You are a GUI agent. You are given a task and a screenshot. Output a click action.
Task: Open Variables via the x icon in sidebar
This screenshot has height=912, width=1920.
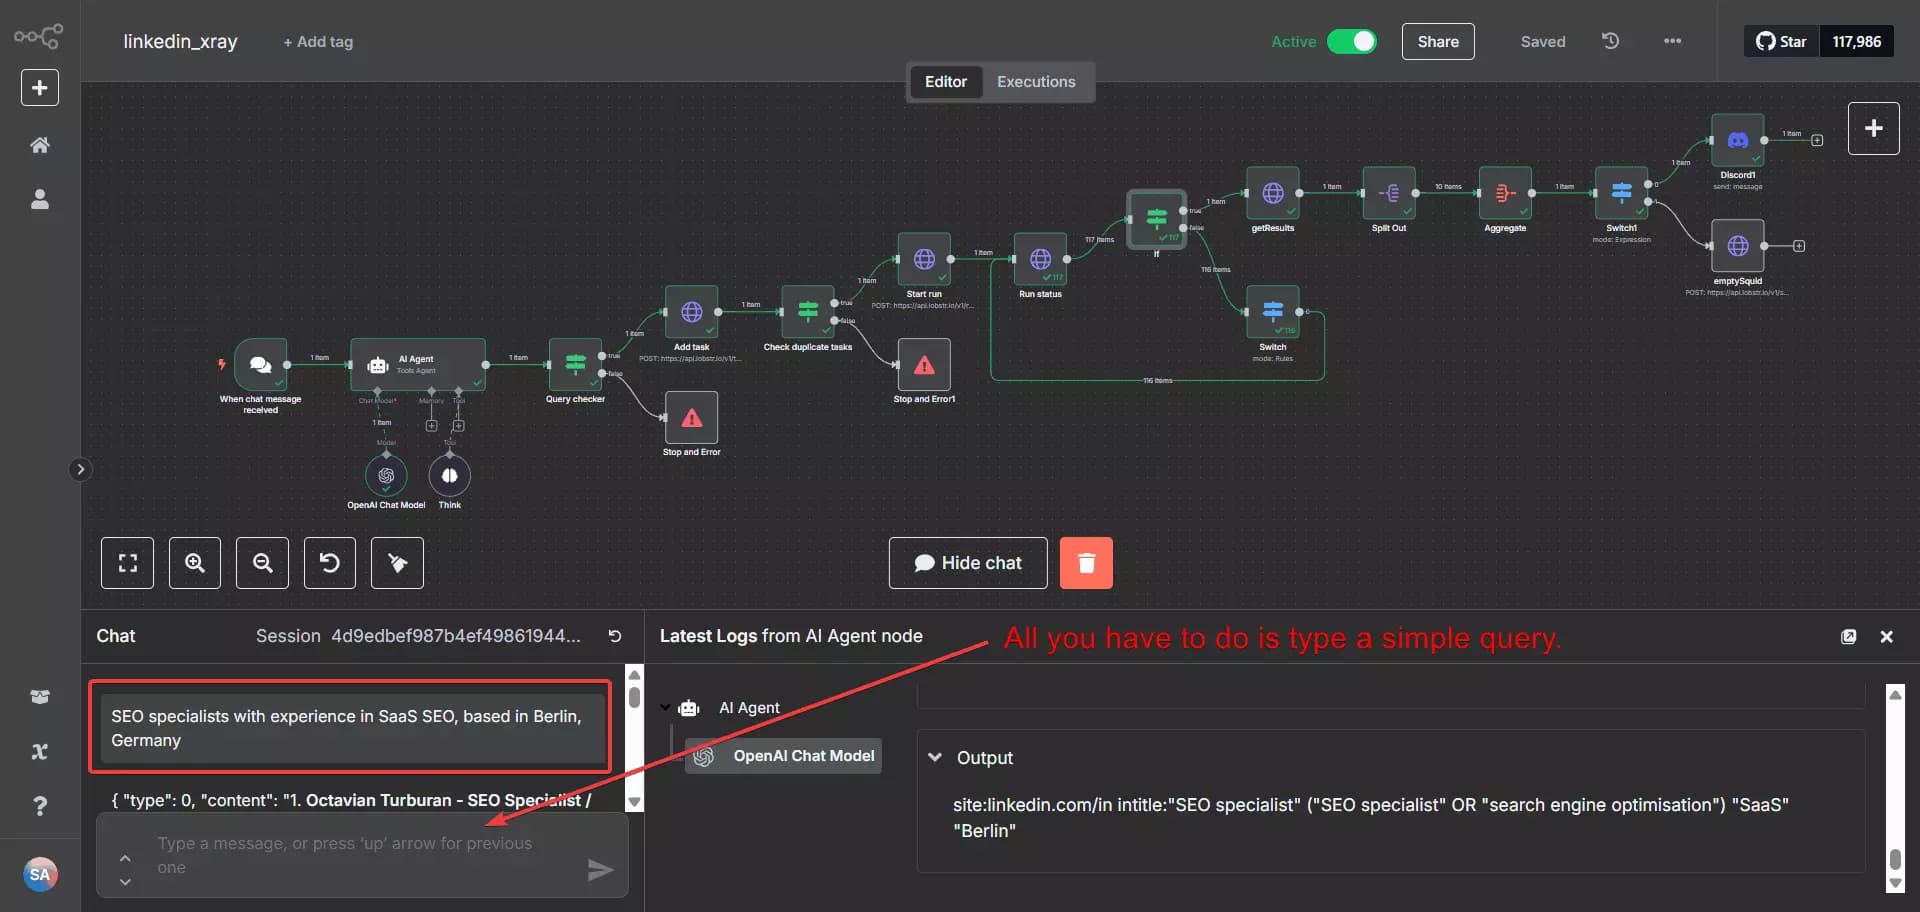(40, 751)
